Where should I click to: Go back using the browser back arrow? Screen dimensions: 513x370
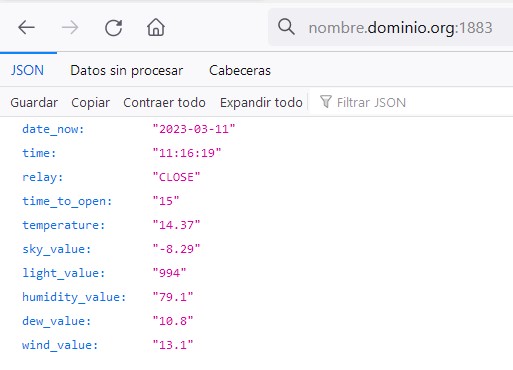(26, 27)
